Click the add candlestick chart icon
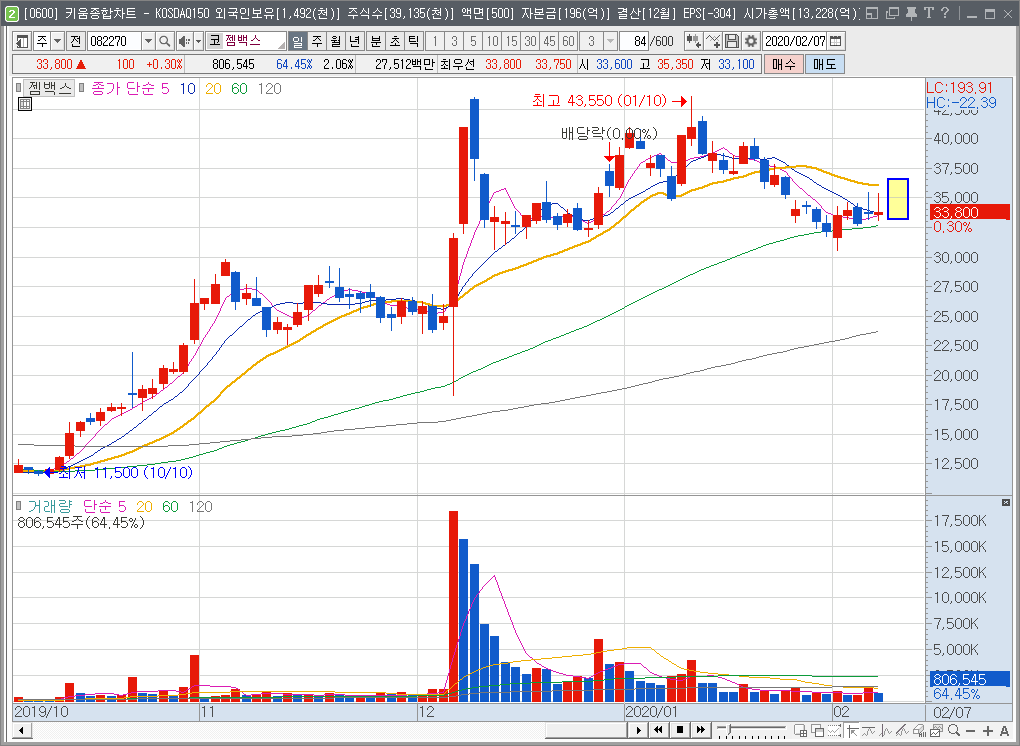Image resolution: width=1020 pixels, height=746 pixels. click(x=693, y=42)
